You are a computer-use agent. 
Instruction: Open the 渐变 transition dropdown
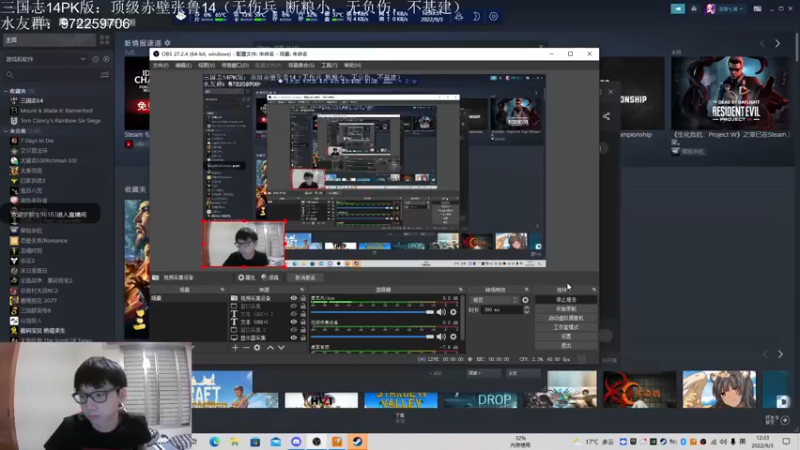[494, 300]
